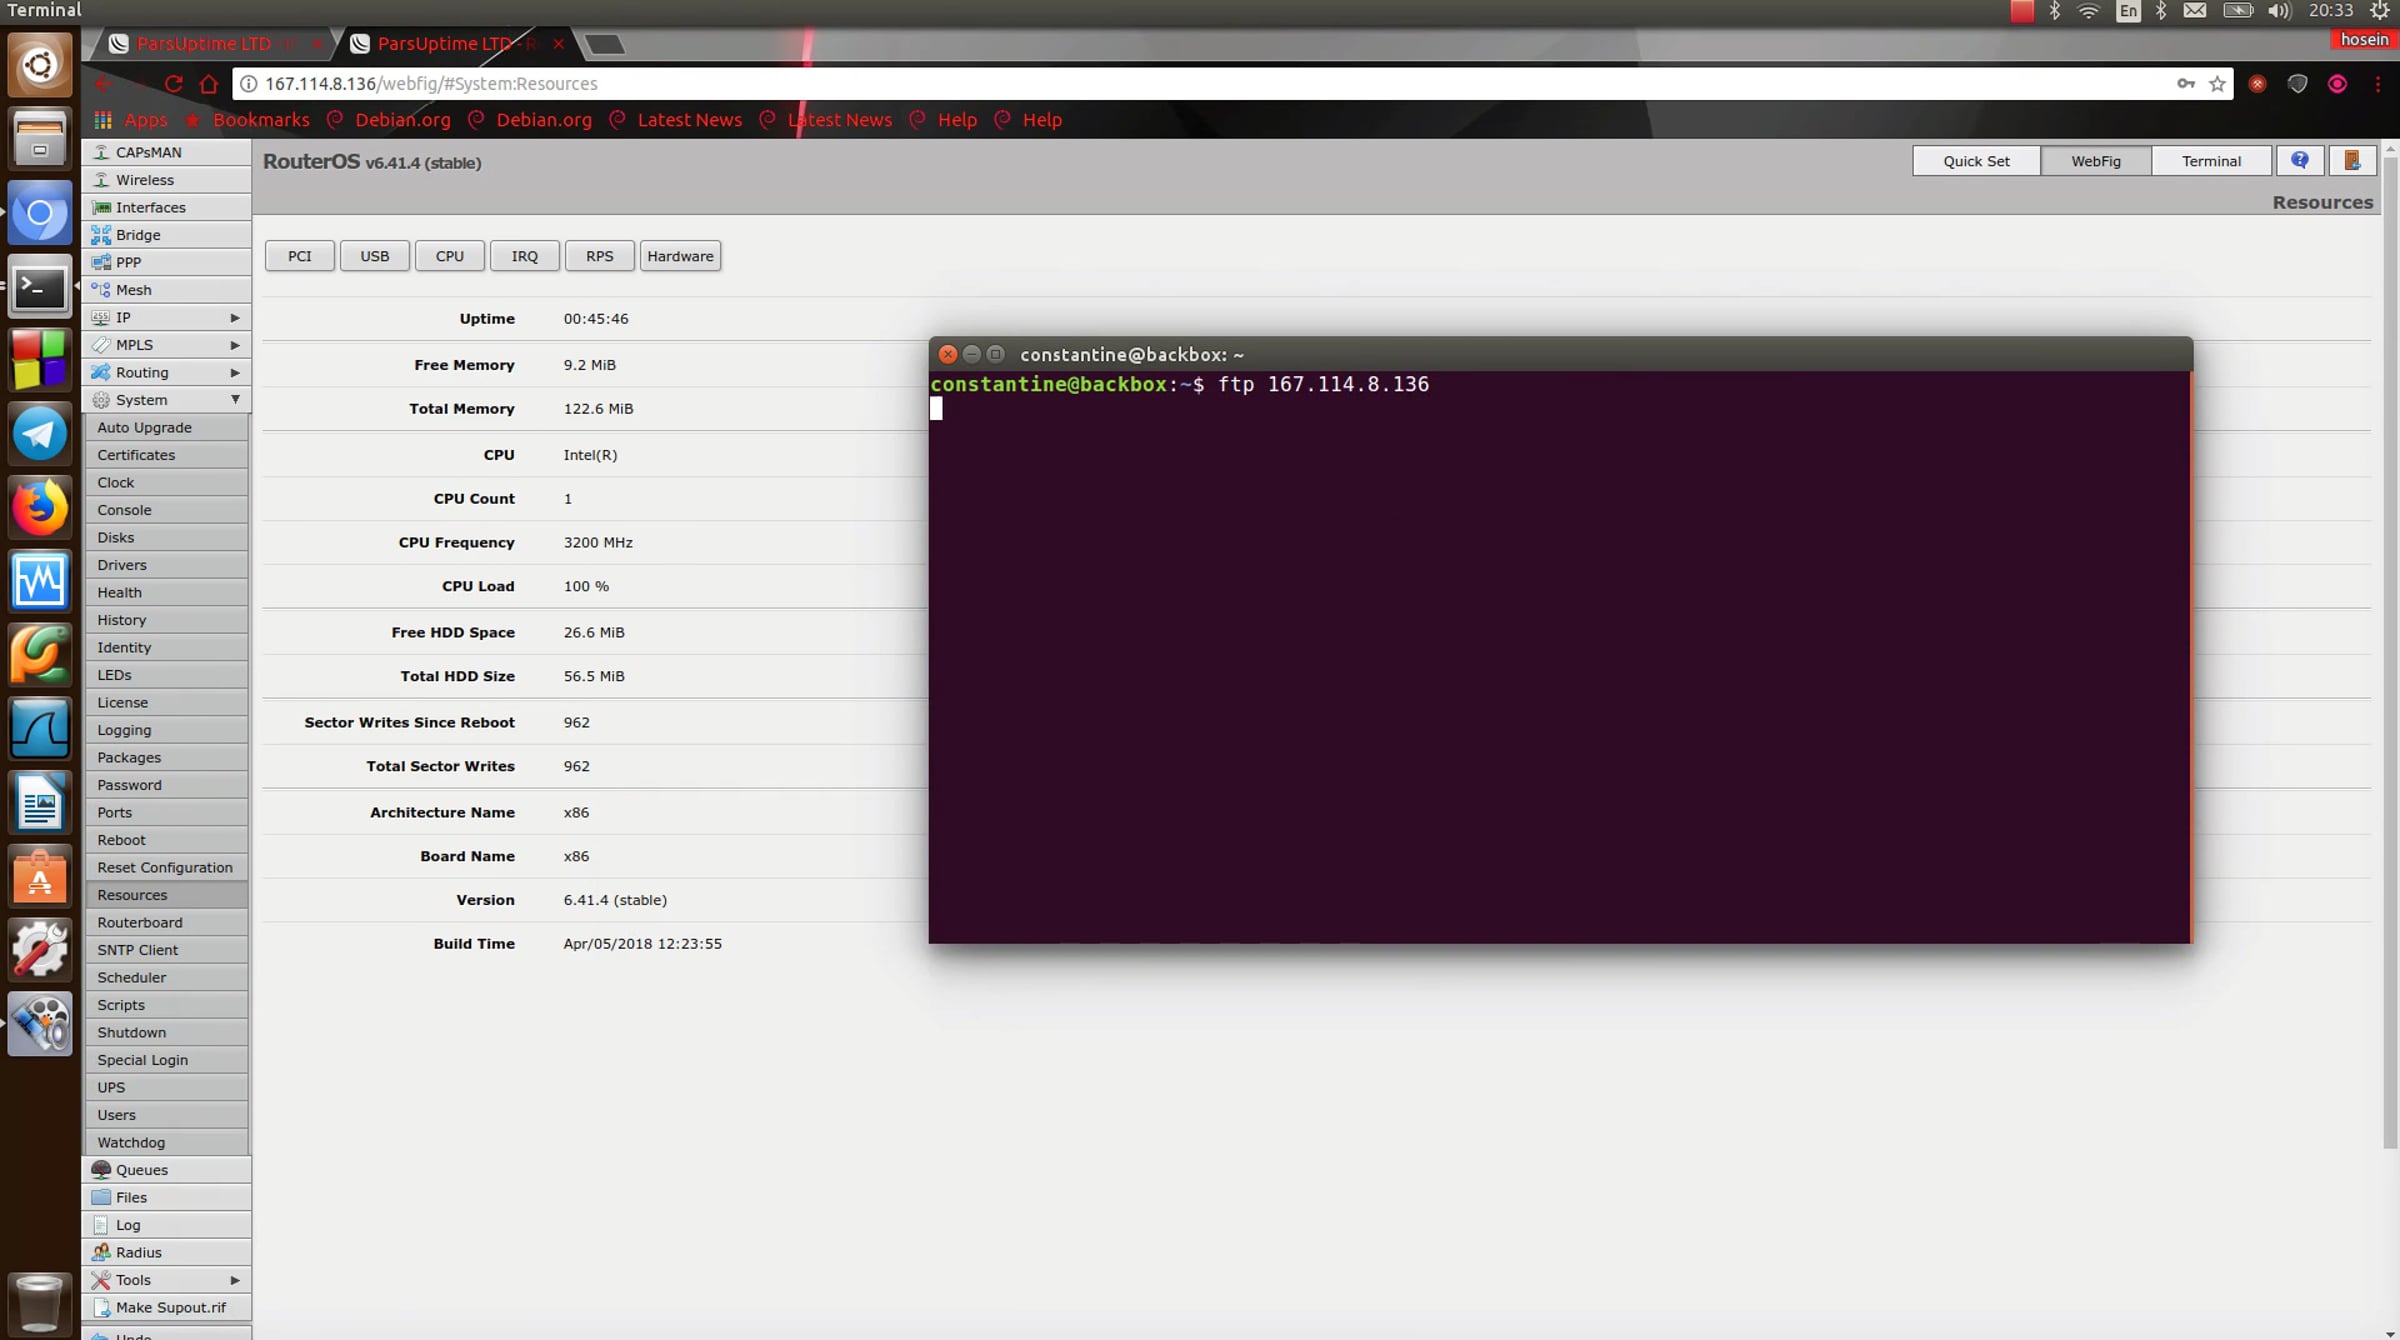Open the Apps shortcut in bookmarks bar
Viewport: 2400px width, 1340px height.
point(131,120)
